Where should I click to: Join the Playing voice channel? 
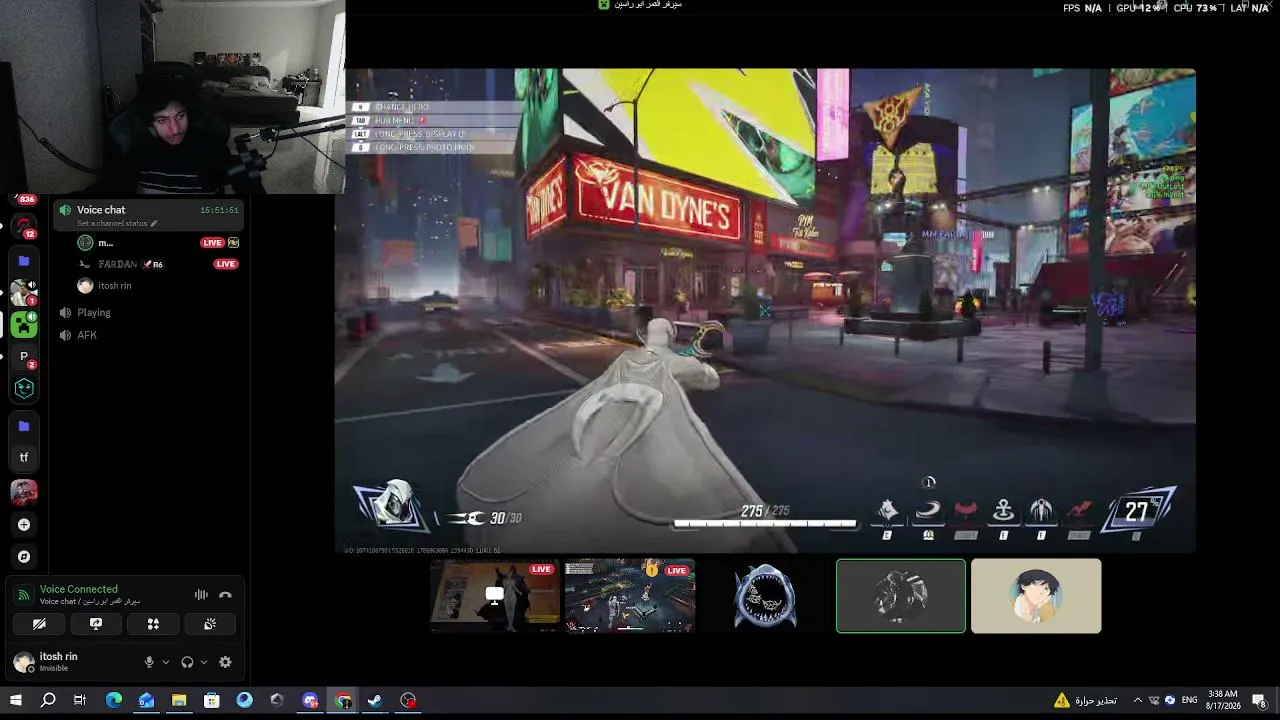pyautogui.click(x=148, y=312)
